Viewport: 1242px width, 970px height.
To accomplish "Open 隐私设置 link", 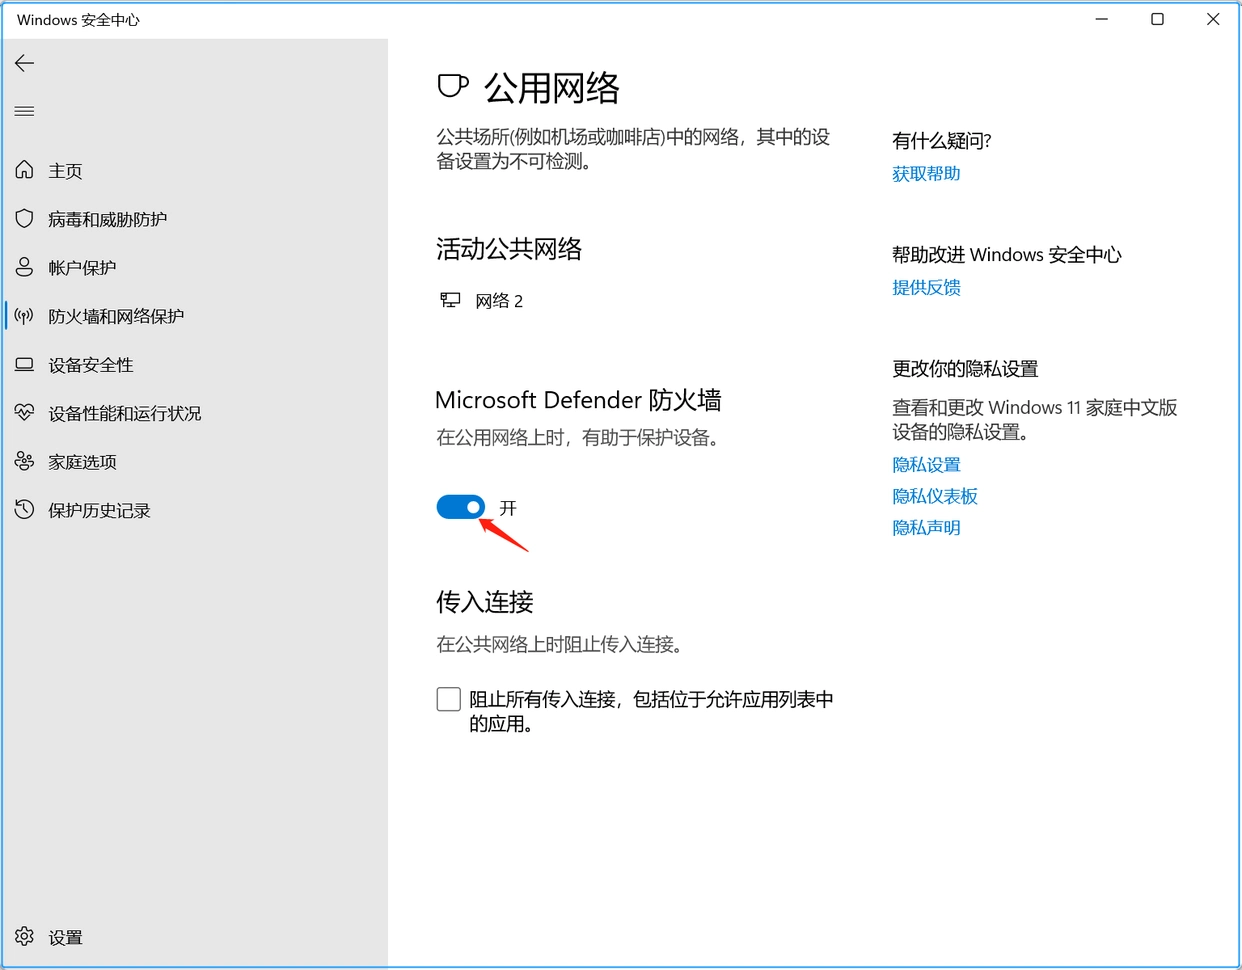I will (x=926, y=464).
